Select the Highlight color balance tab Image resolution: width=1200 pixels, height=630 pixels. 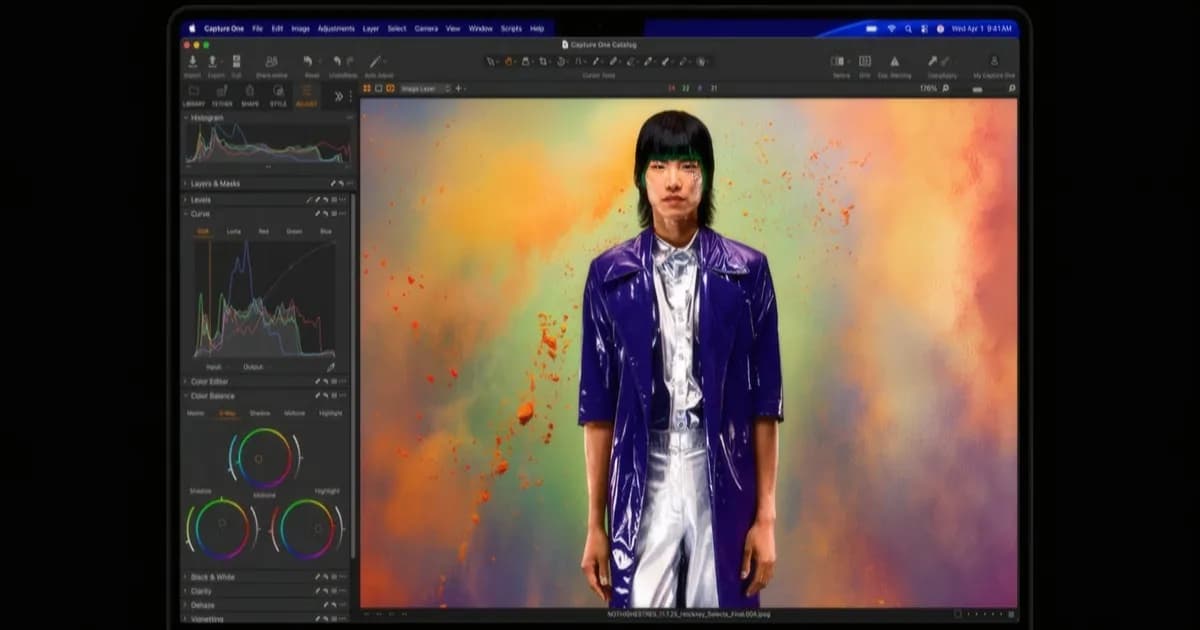330,413
